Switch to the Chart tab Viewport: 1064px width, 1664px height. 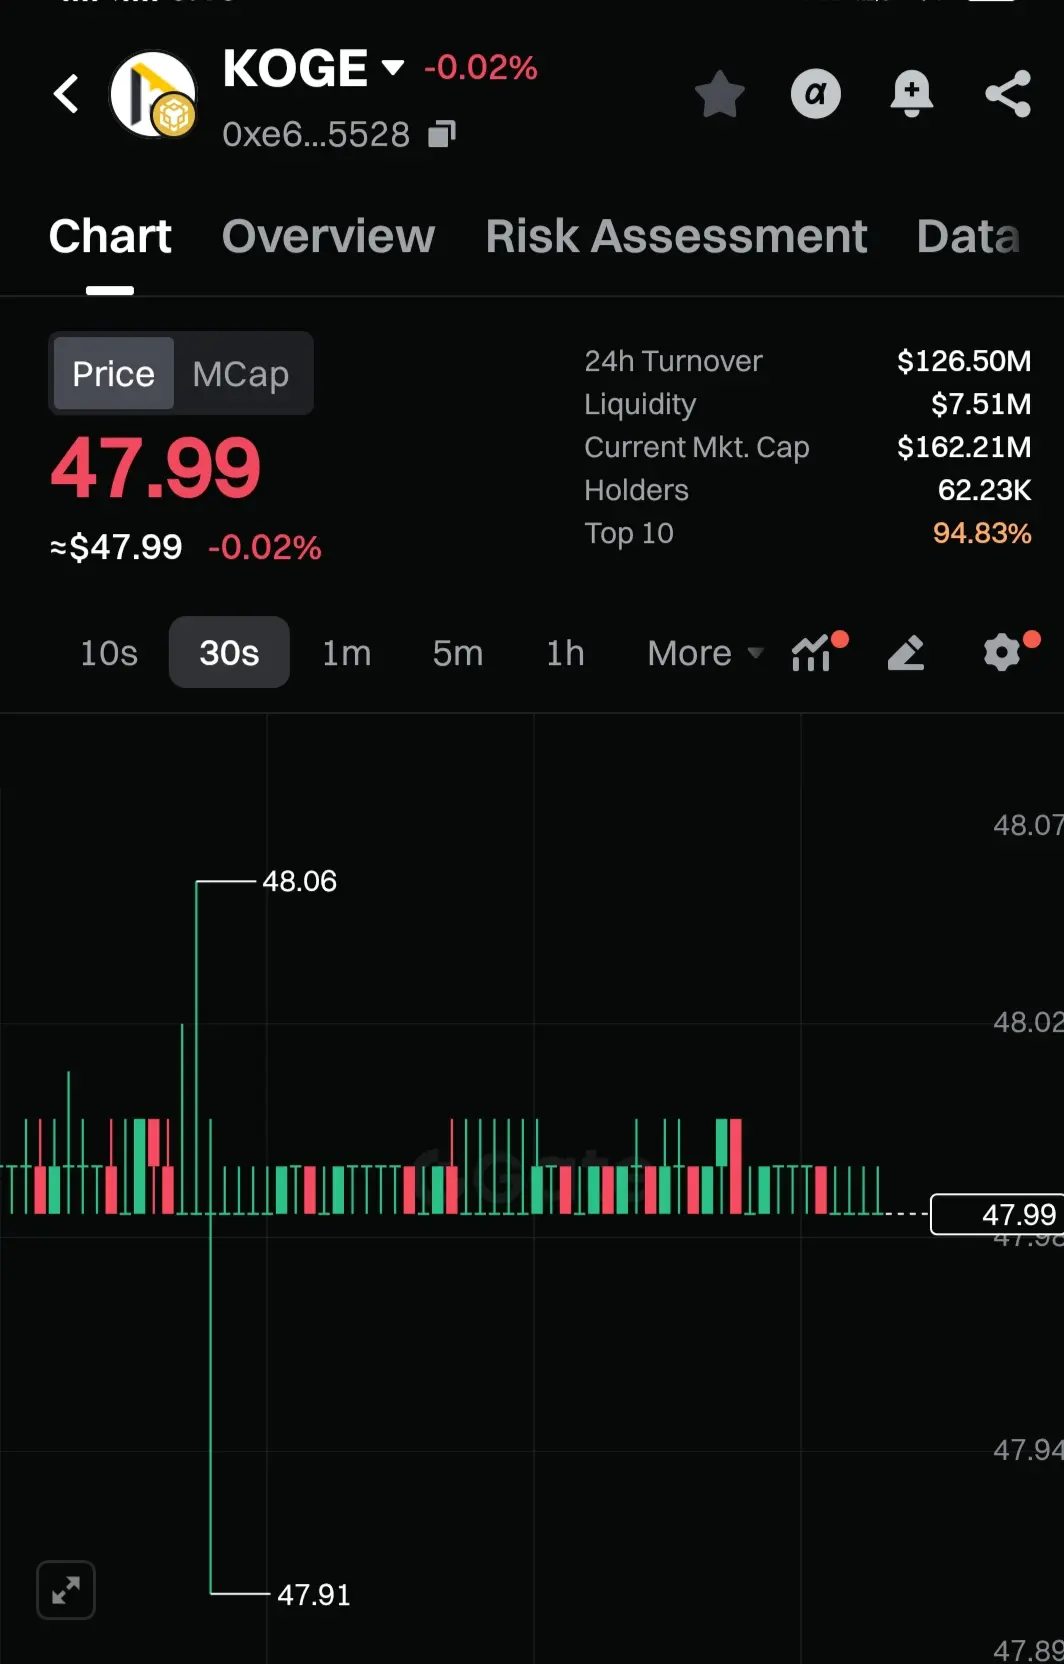pyautogui.click(x=110, y=237)
